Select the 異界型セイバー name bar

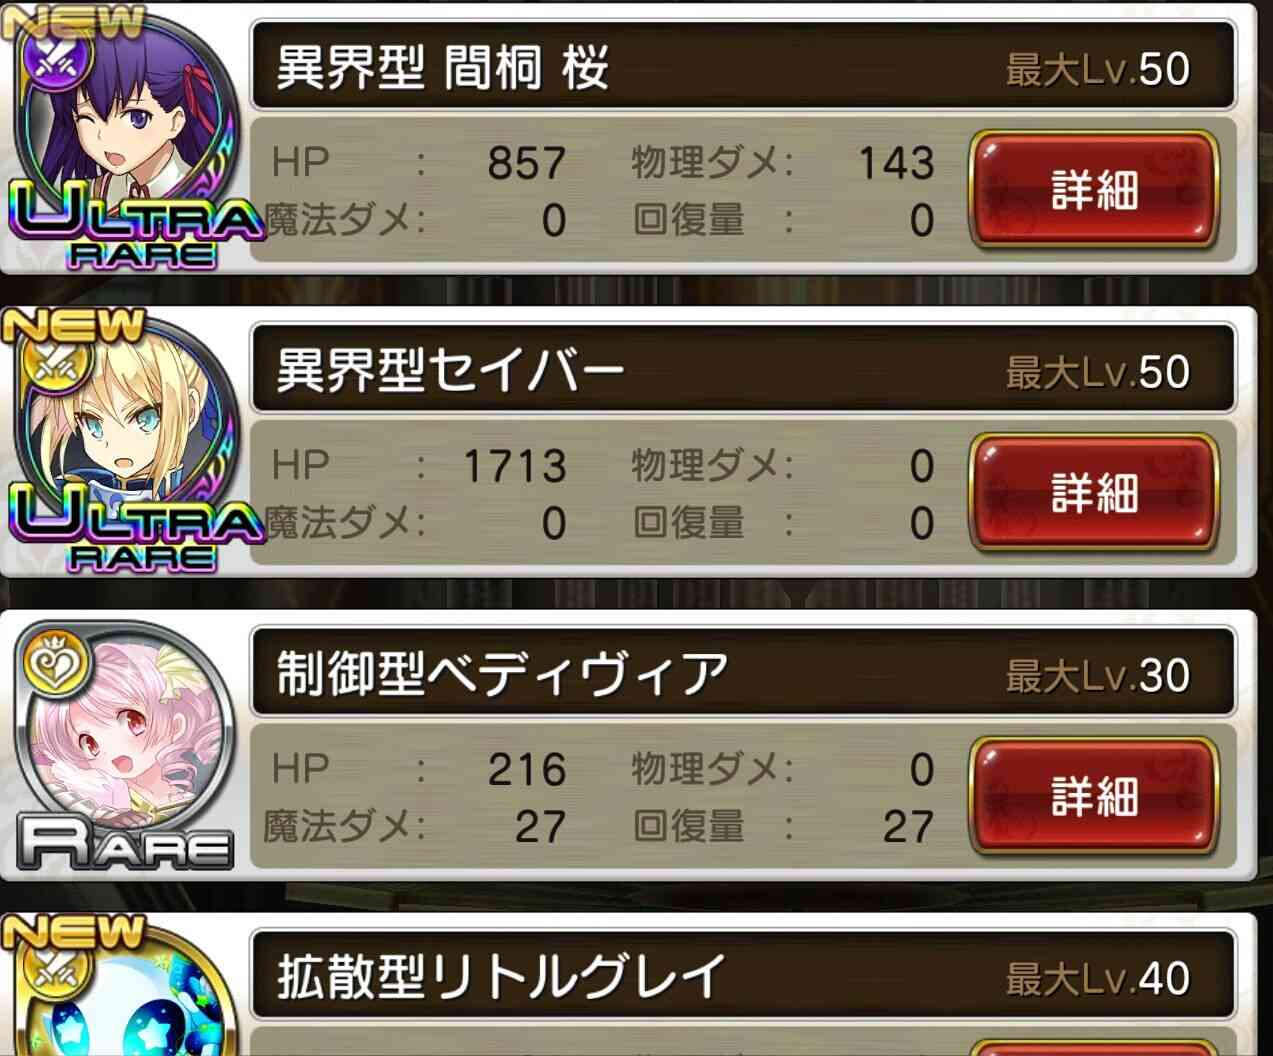click(743, 372)
